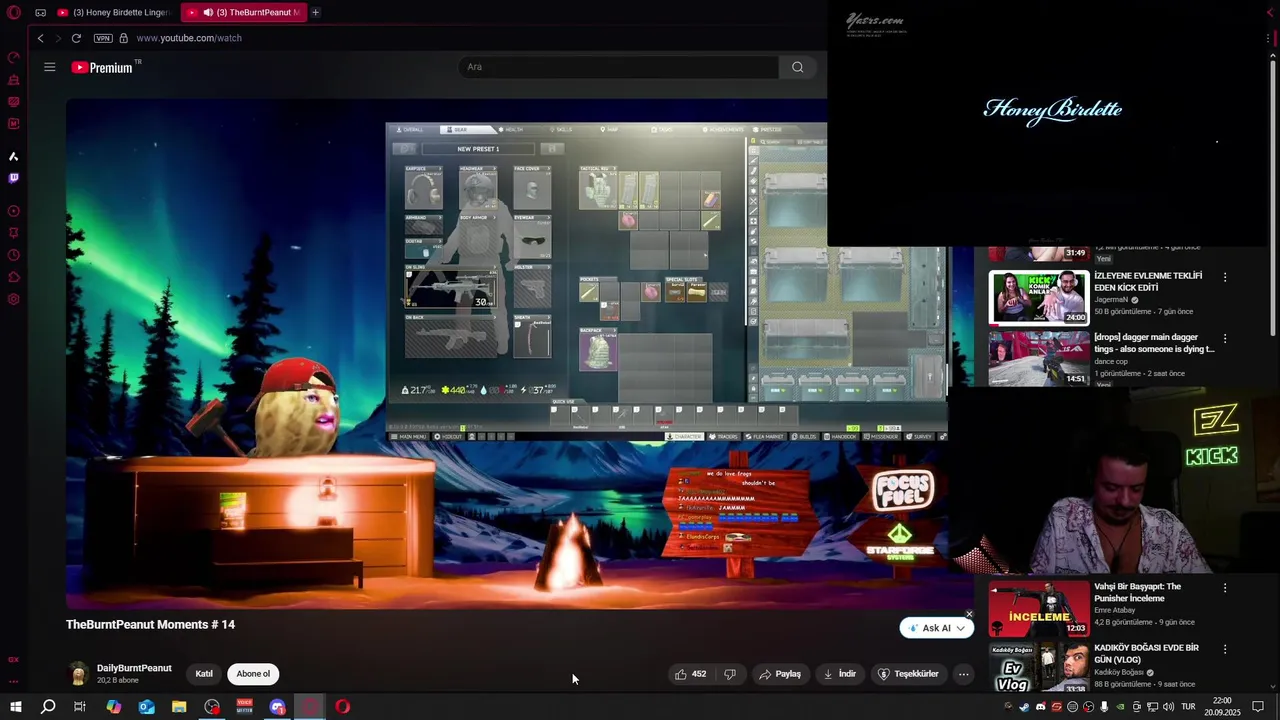This screenshot has height=720, width=1280.
Task: Open DailyBurntPeanut channel name link
Action: pyautogui.click(x=134, y=668)
